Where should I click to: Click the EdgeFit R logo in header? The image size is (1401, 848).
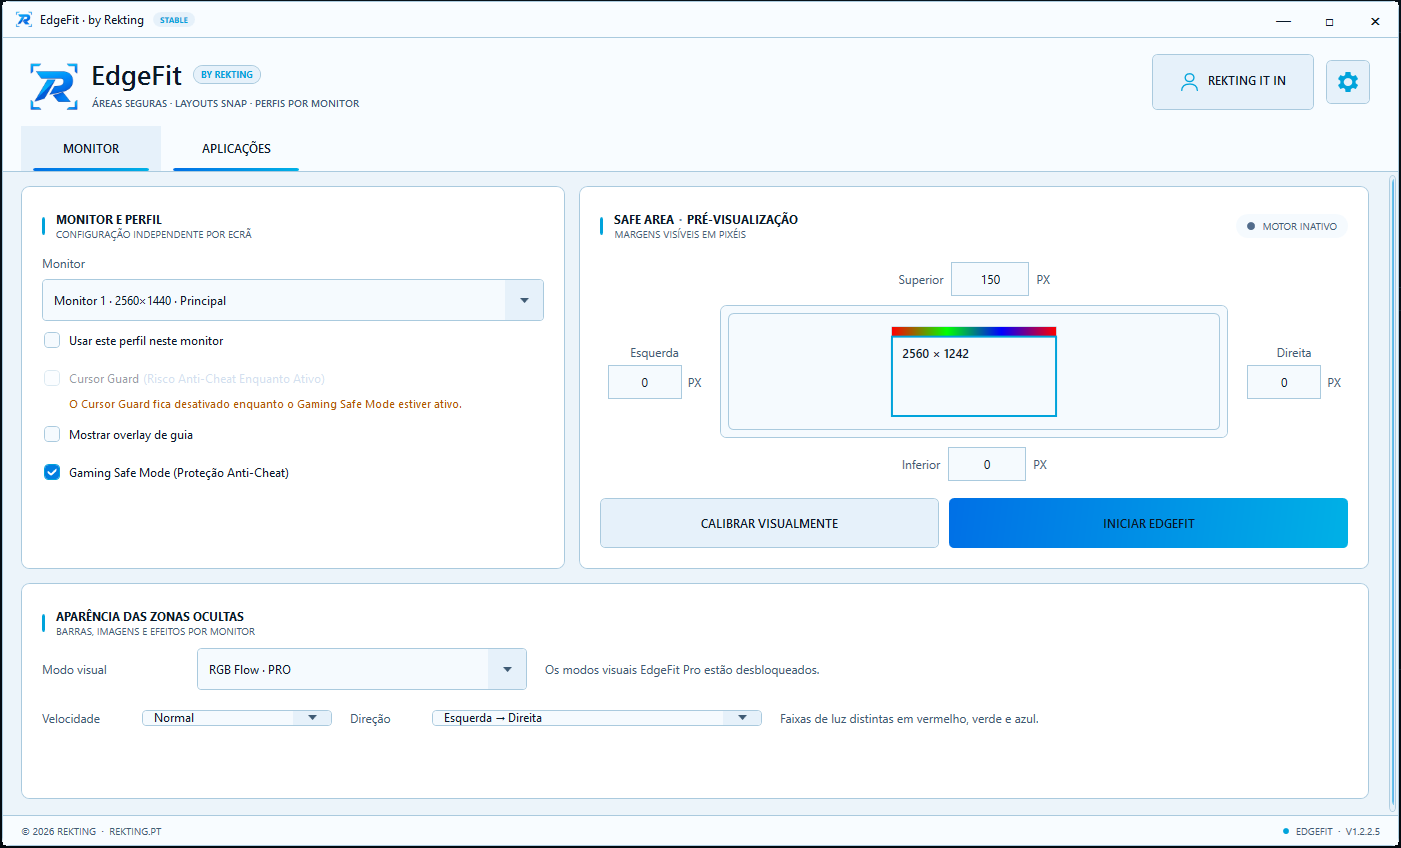coord(54,87)
